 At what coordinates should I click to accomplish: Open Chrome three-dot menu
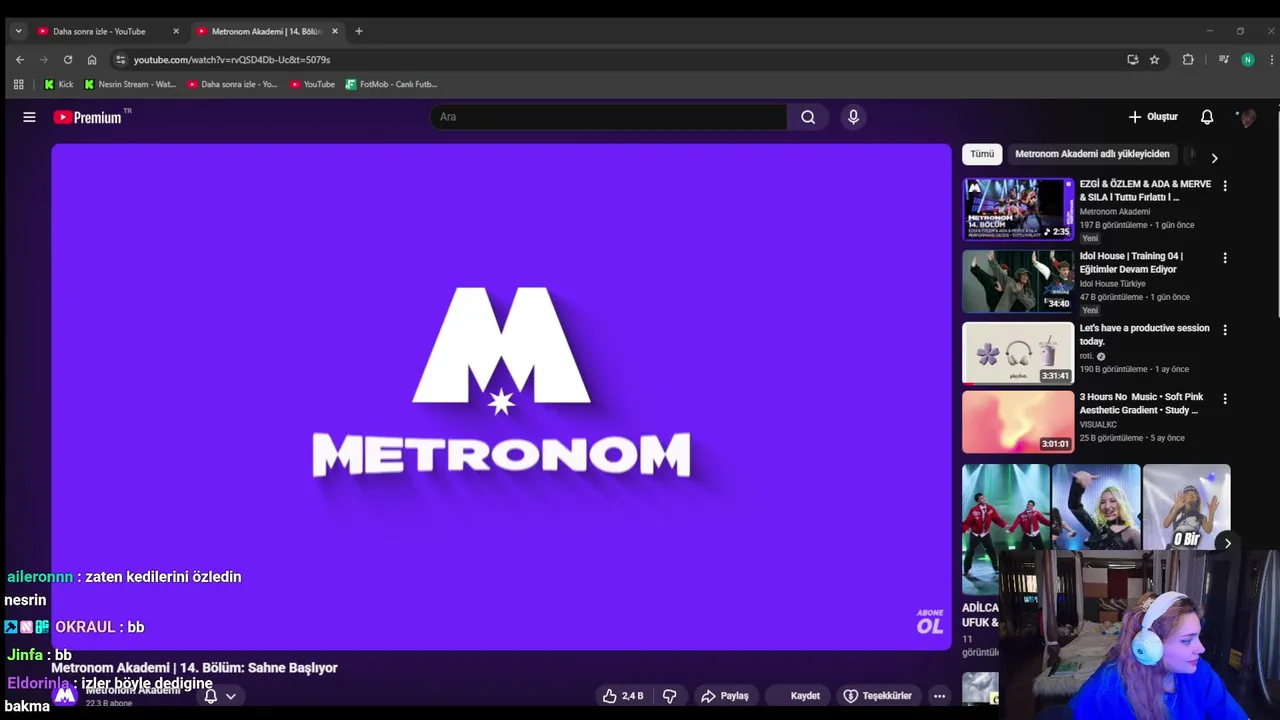pyautogui.click(x=1272, y=60)
